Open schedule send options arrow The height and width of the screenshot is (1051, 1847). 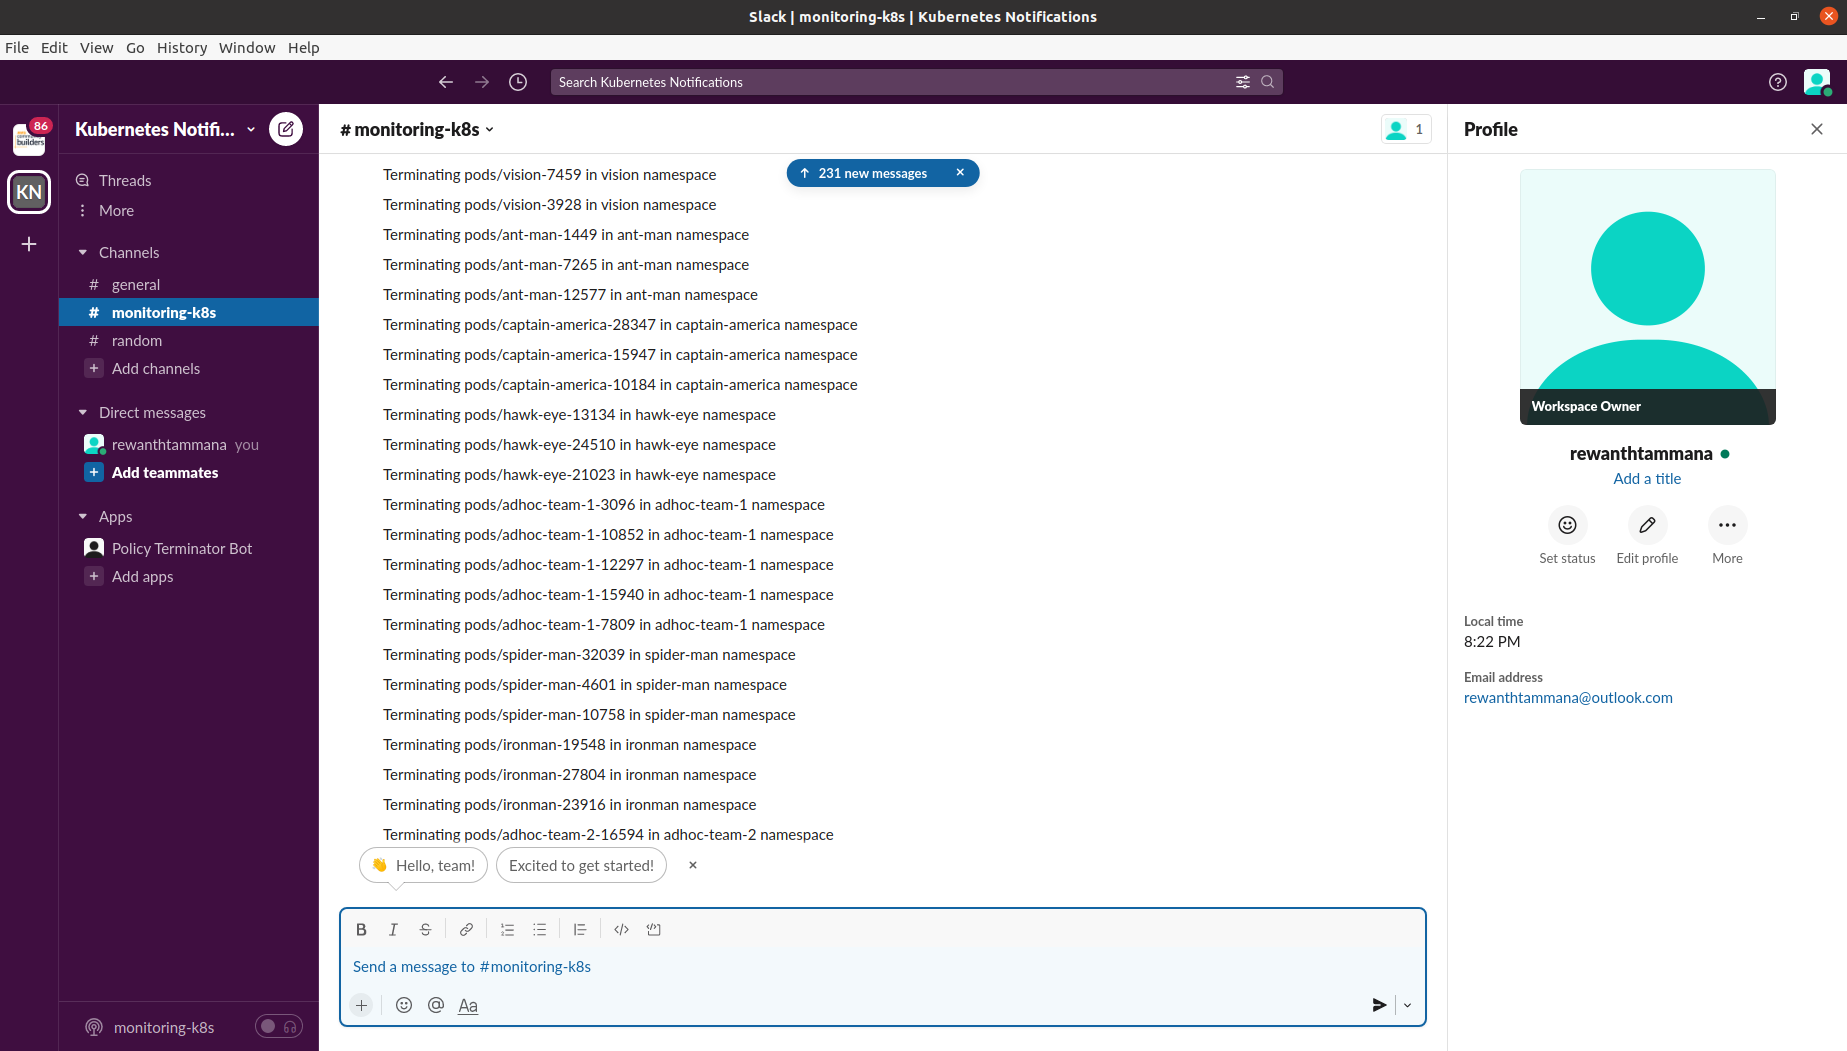(1408, 1005)
